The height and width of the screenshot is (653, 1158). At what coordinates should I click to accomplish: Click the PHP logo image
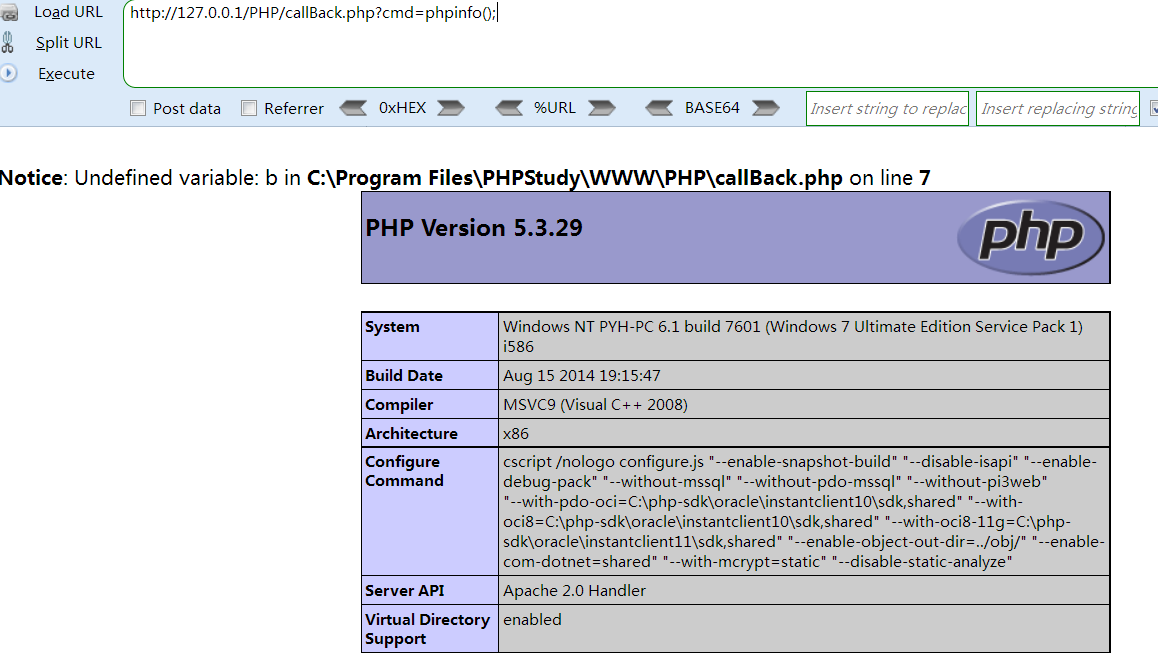point(1030,237)
